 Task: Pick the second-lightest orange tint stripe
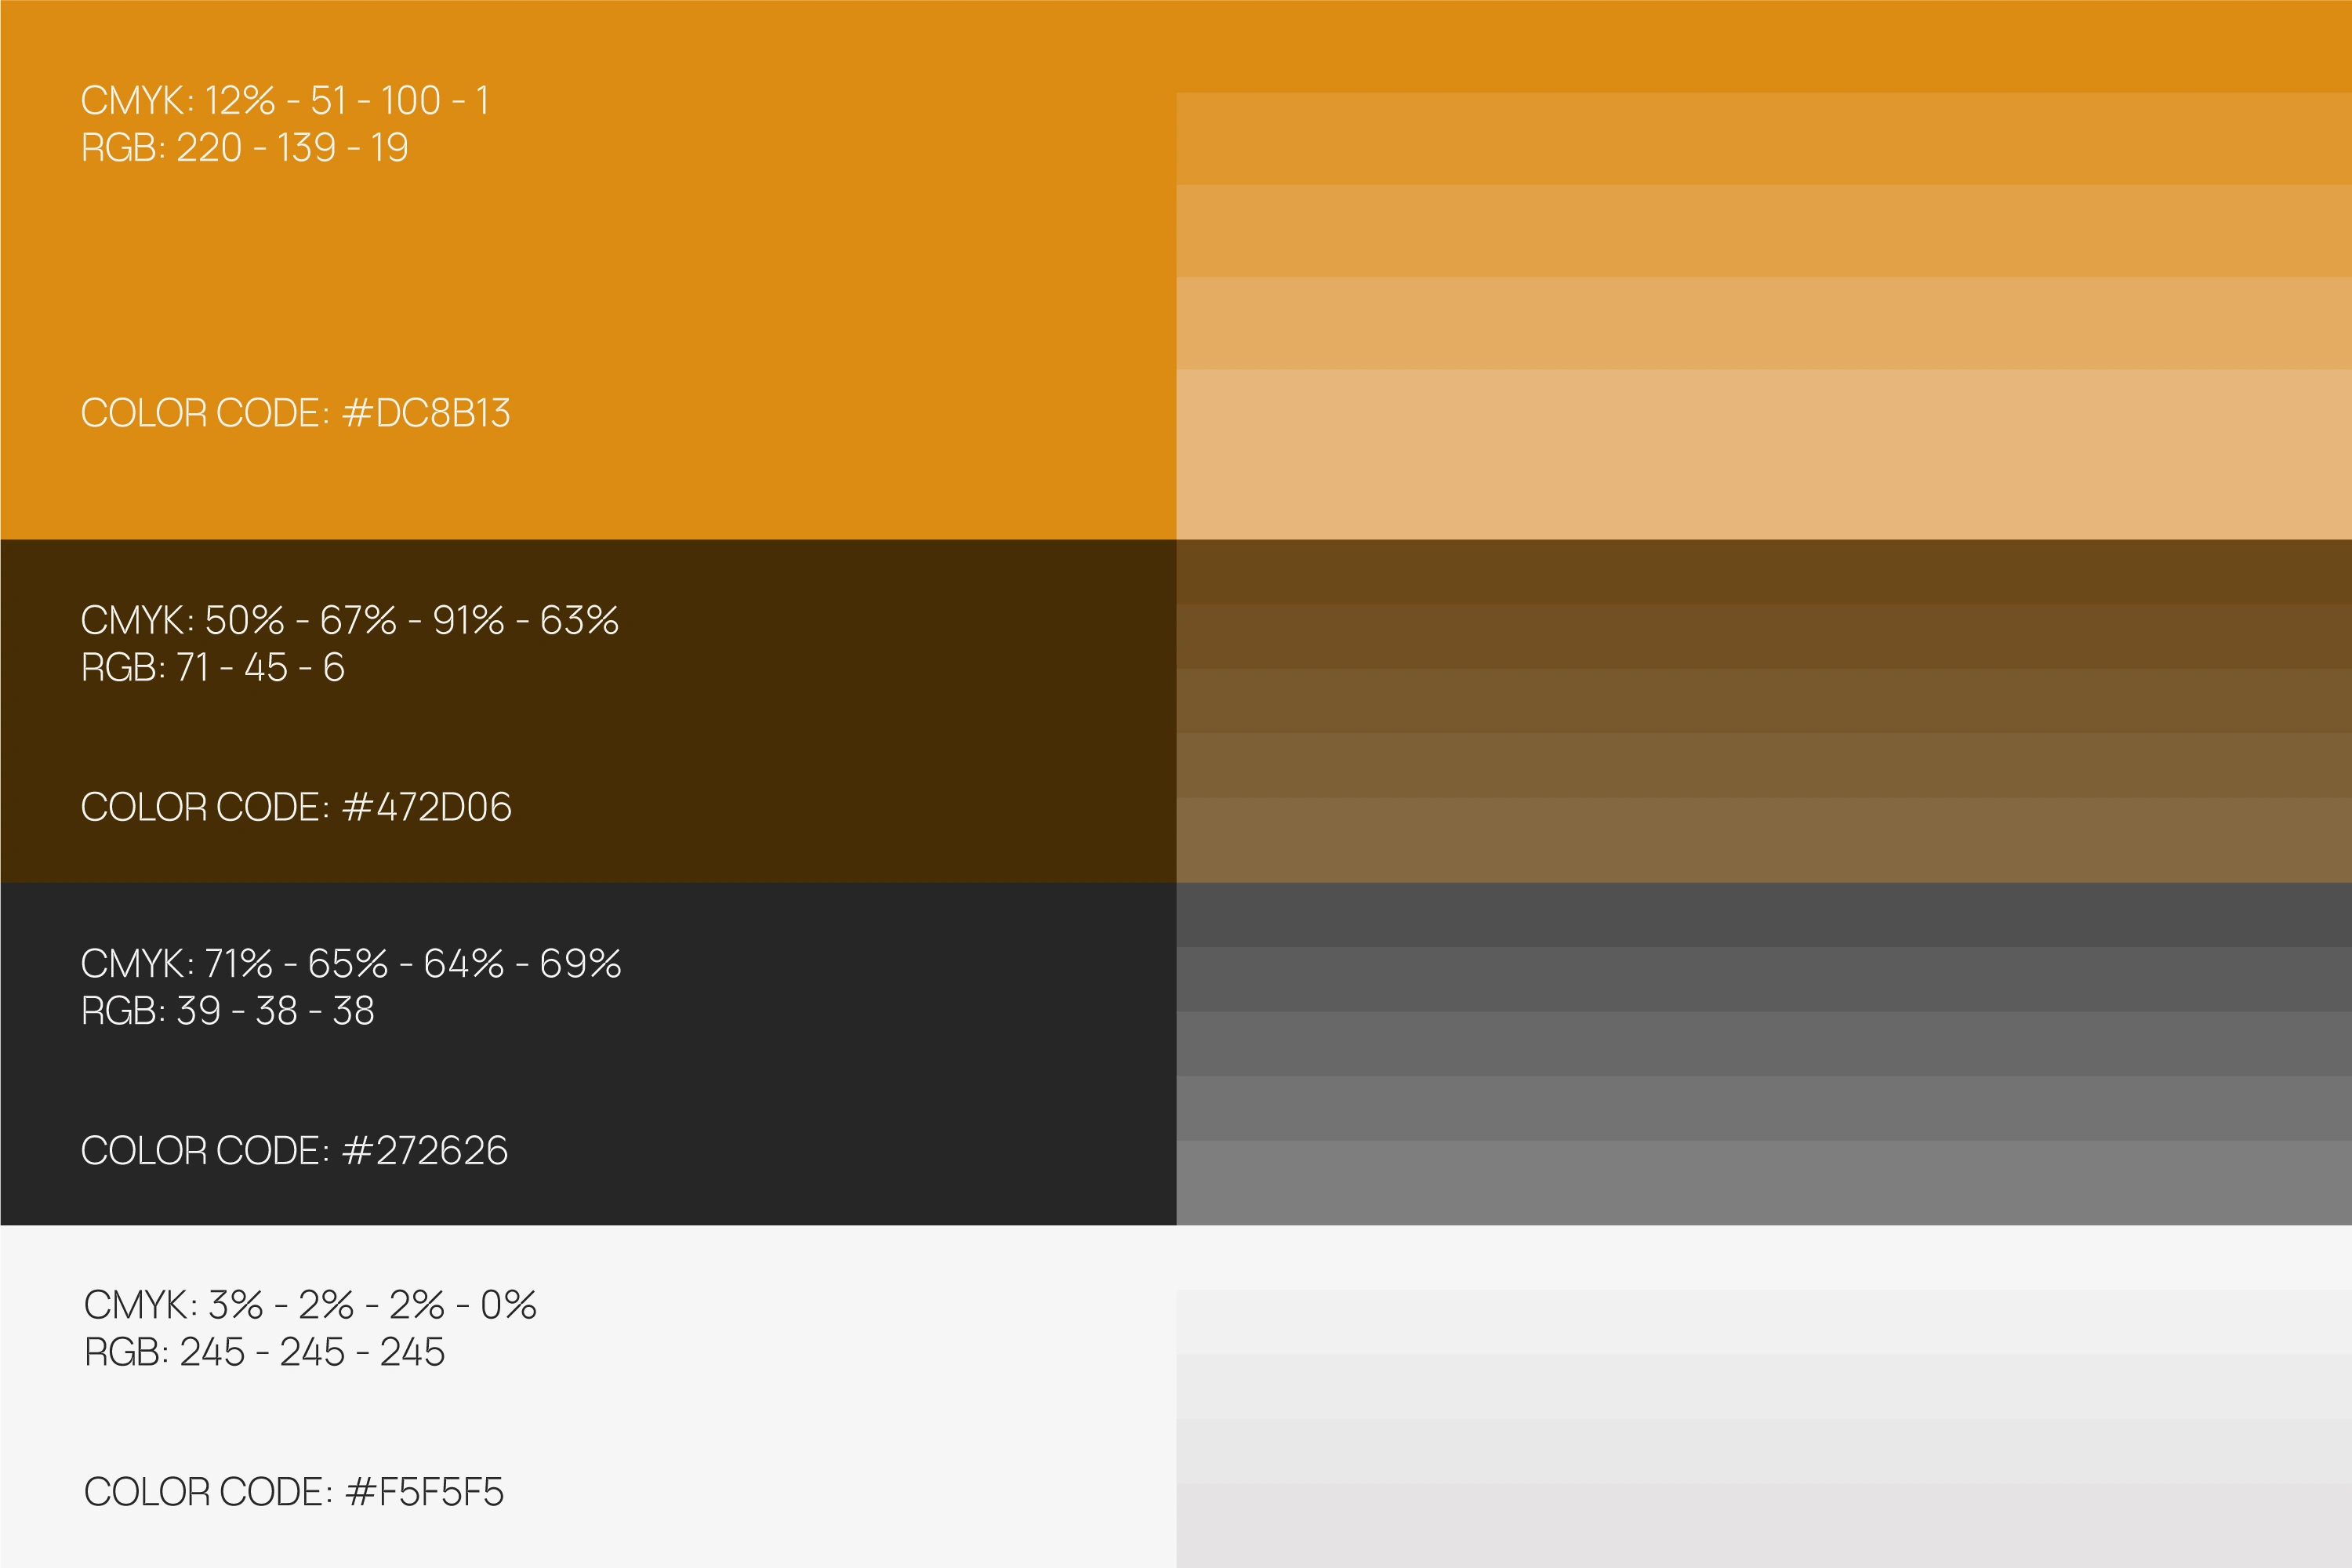pyautogui.click(x=1763, y=323)
